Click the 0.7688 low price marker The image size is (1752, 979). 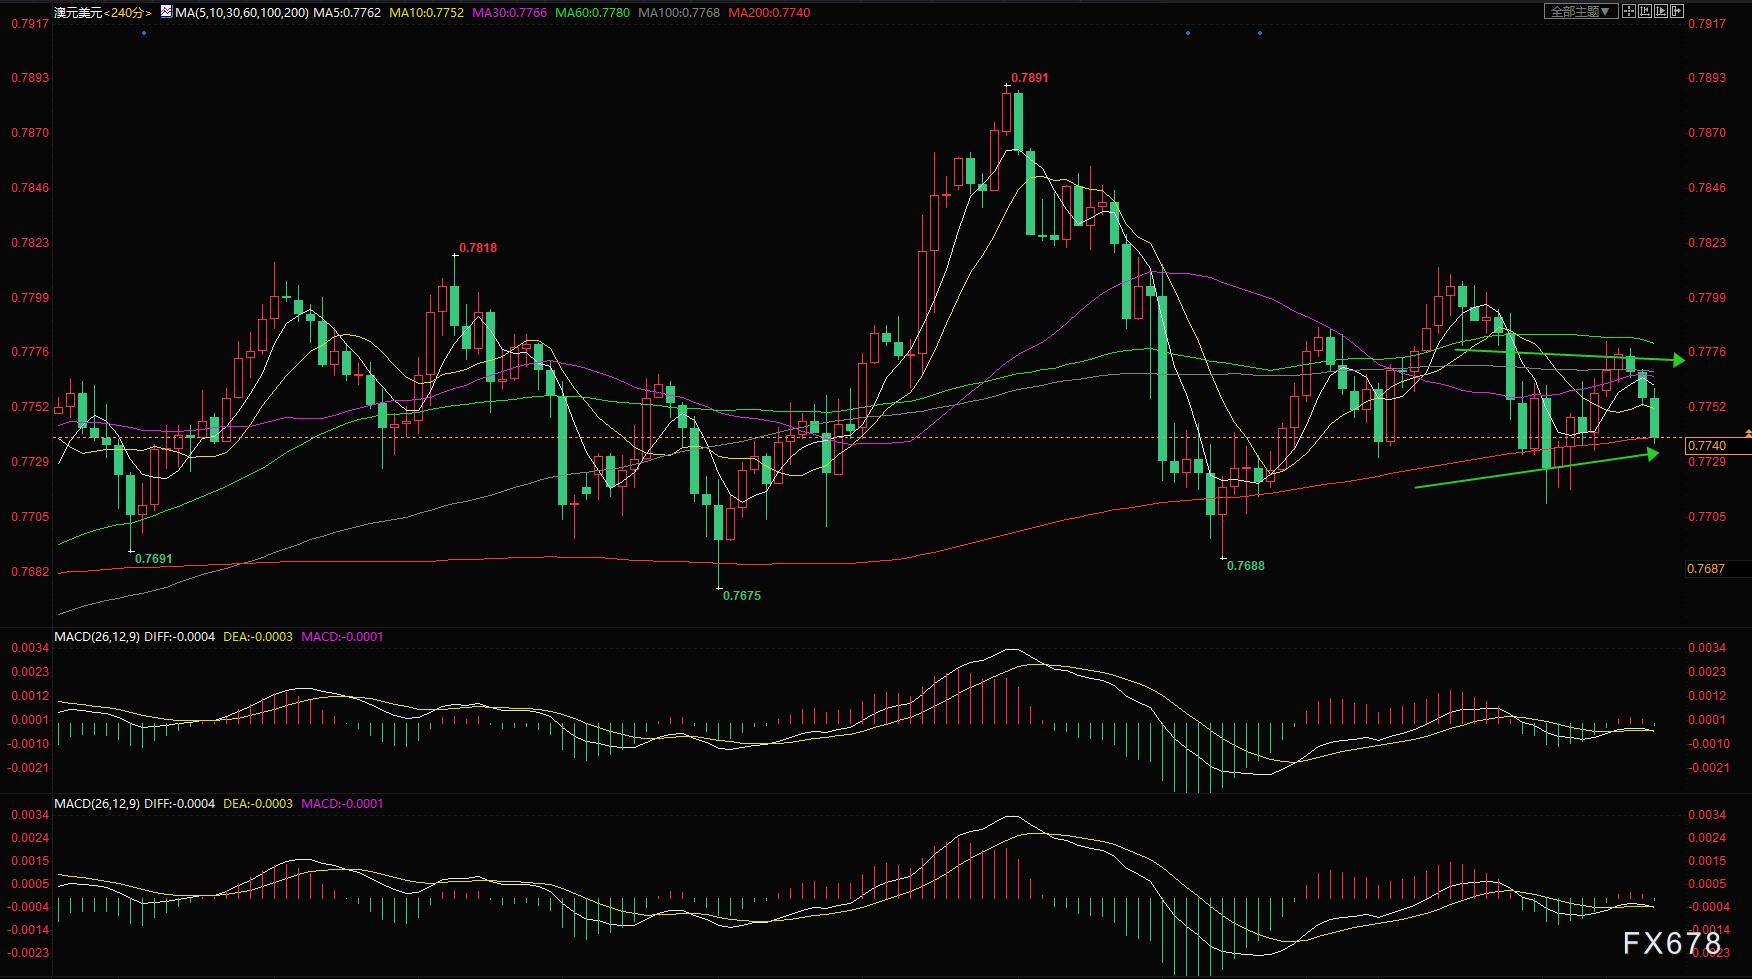(x=1246, y=565)
